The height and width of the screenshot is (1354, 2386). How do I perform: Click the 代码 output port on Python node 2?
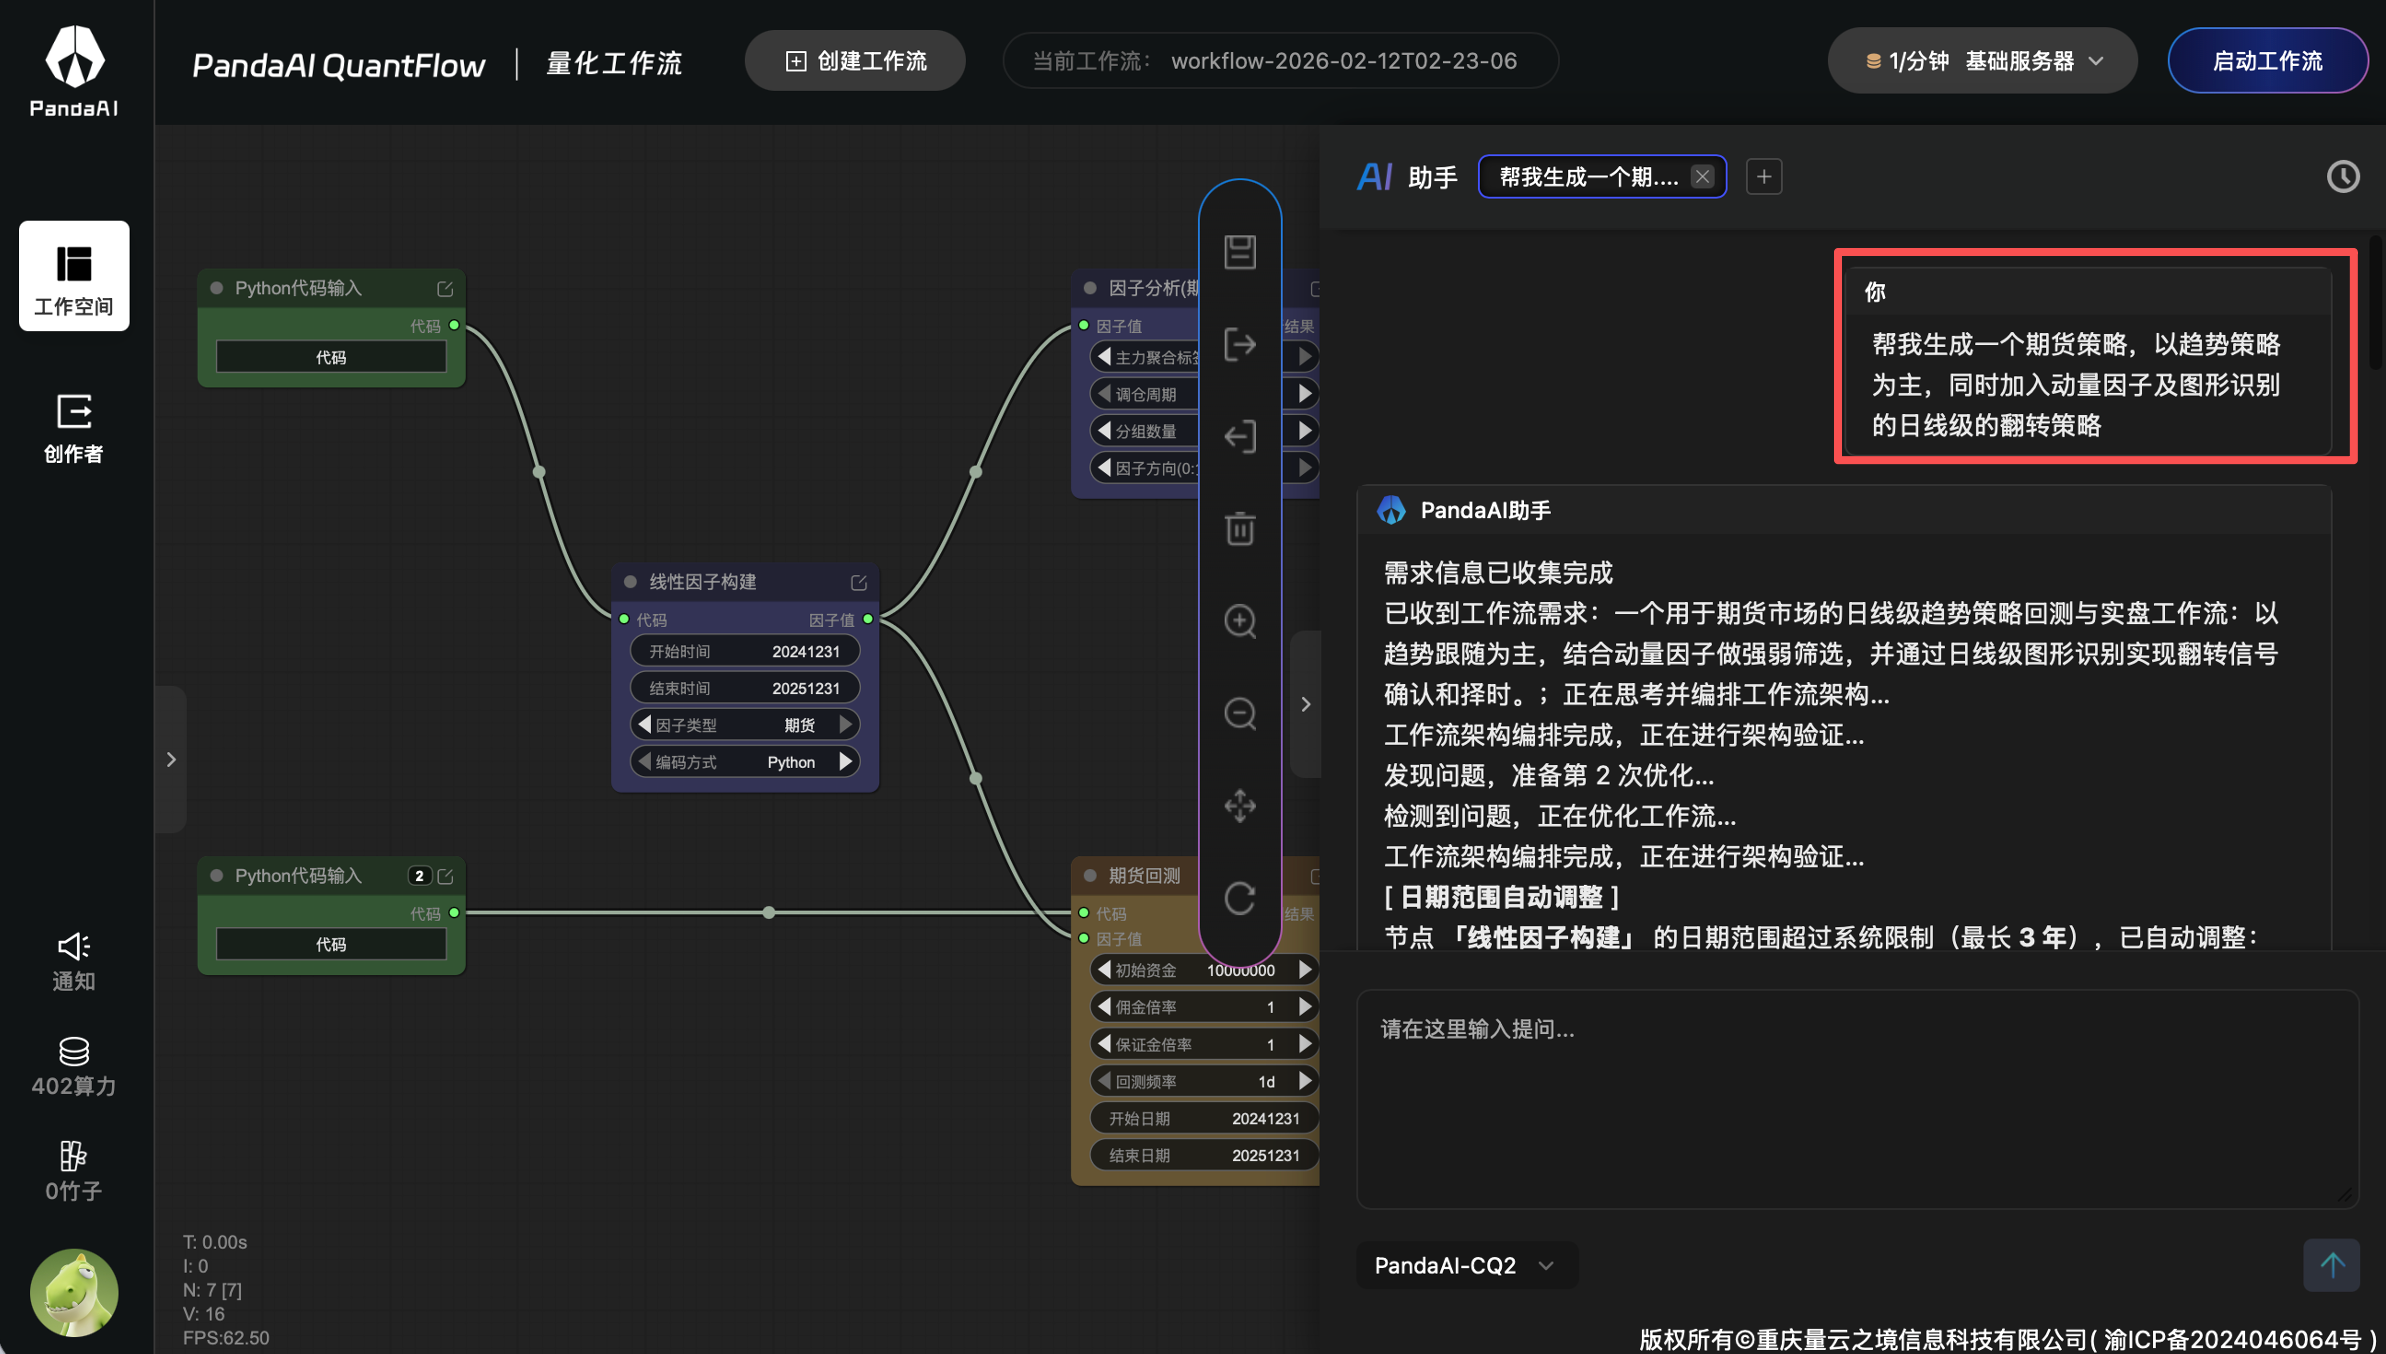point(455,913)
